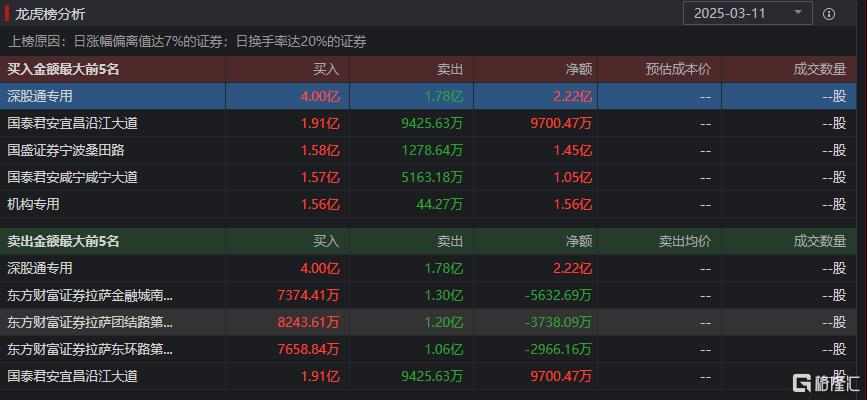Select 深股通专用 in the sell top-5 table
Viewport: 867px width, 400px height.
[428, 268]
